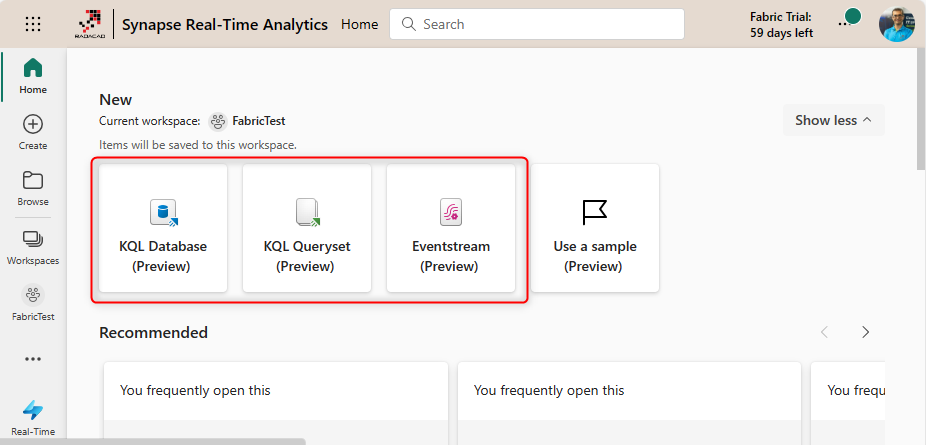
Task: Create a new KQL Database (Preview)
Action: pyautogui.click(x=163, y=228)
